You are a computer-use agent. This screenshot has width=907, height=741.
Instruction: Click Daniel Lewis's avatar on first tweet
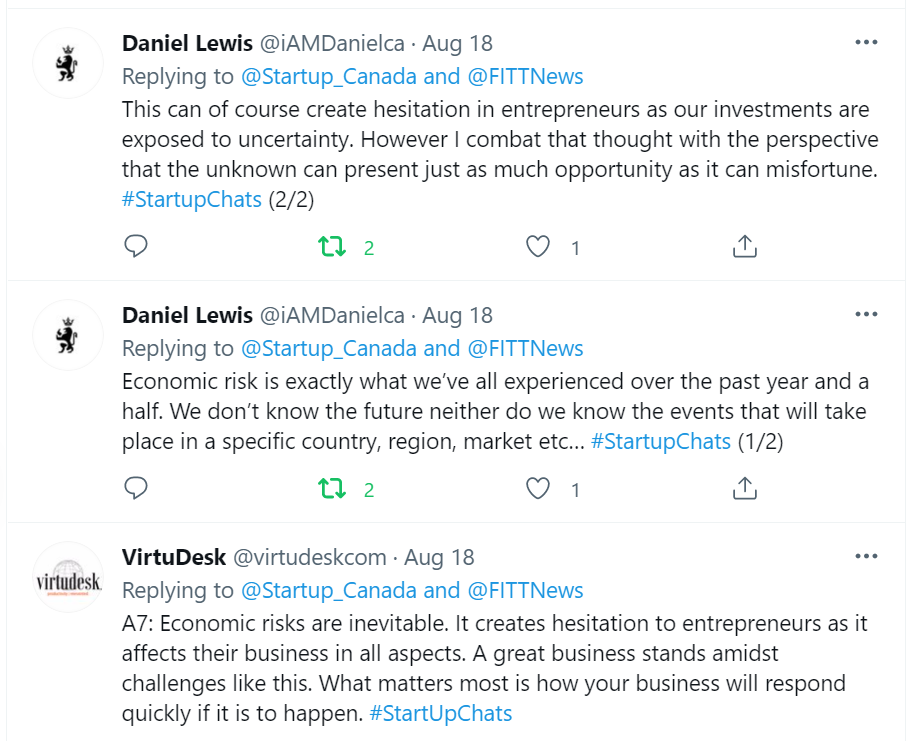[68, 64]
